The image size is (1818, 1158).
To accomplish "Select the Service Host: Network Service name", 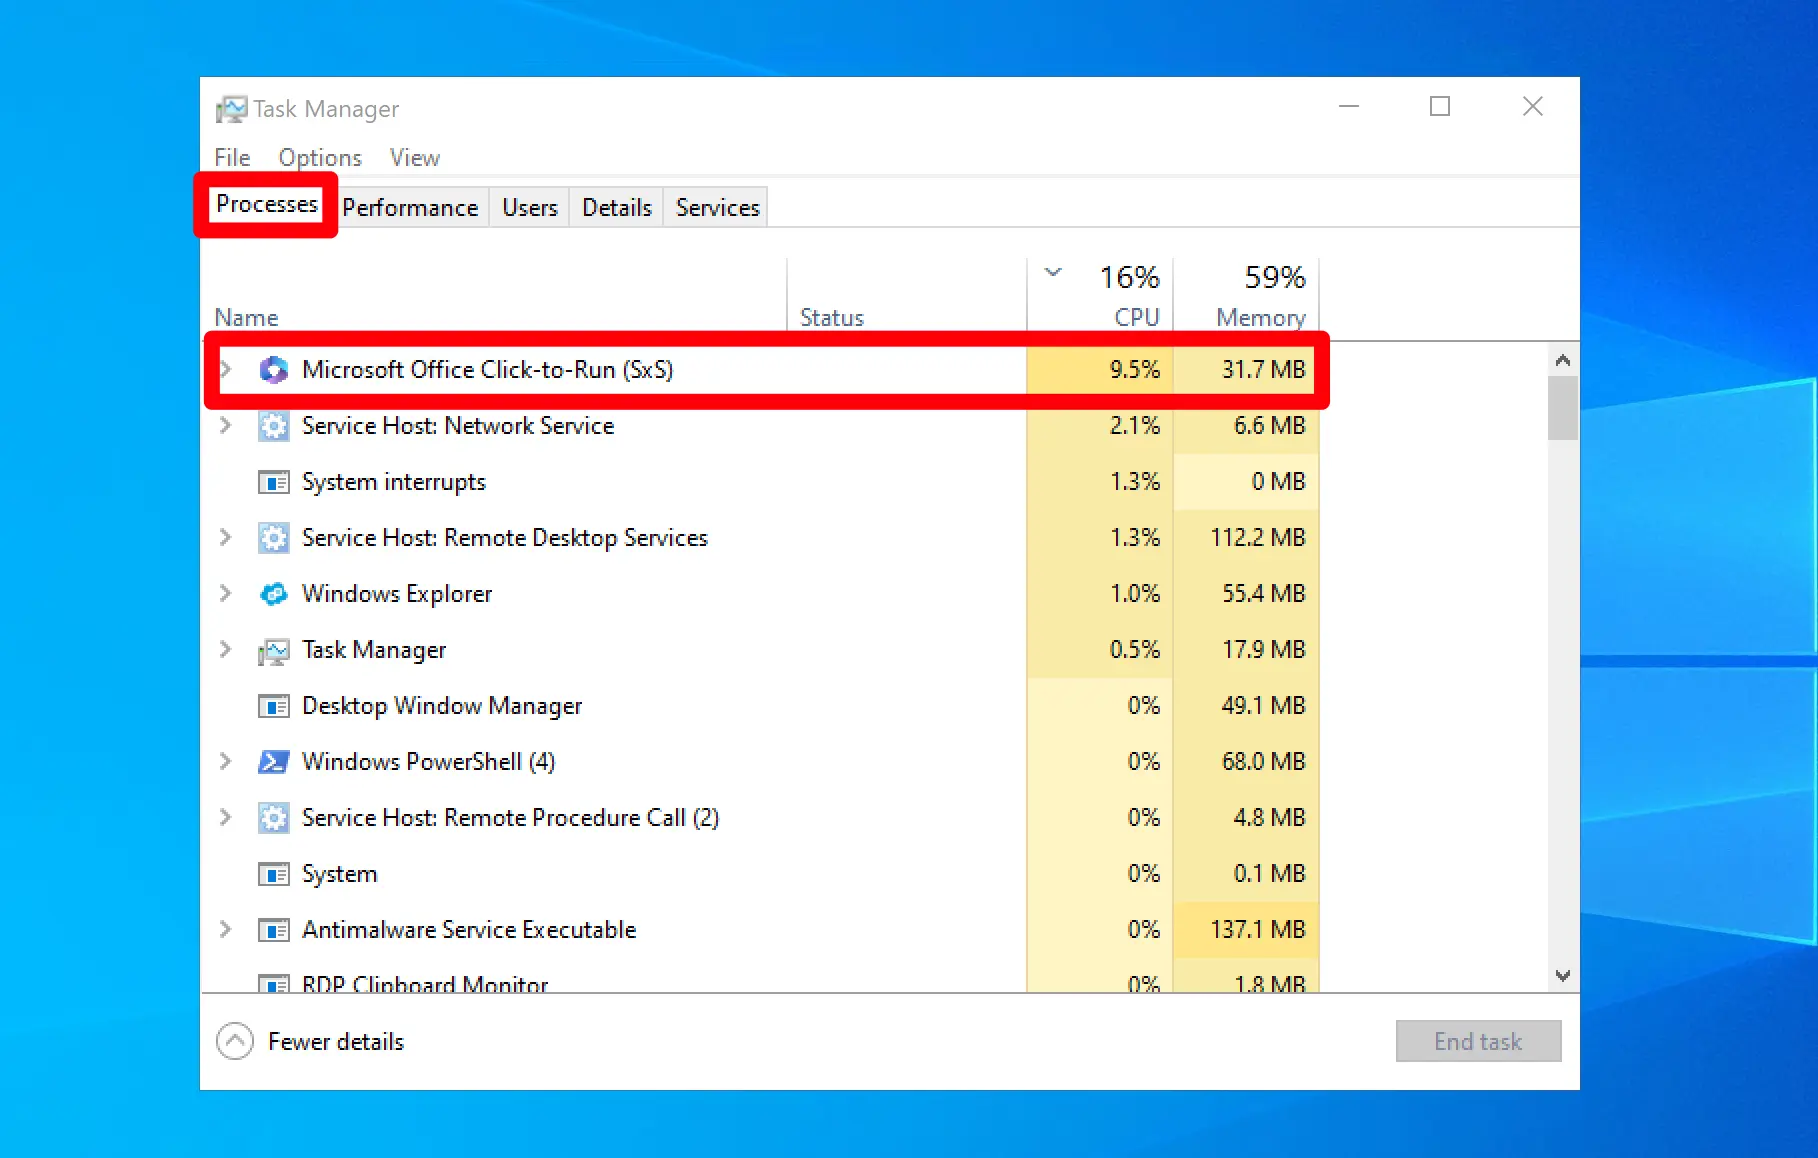I will (x=458, y=426).
